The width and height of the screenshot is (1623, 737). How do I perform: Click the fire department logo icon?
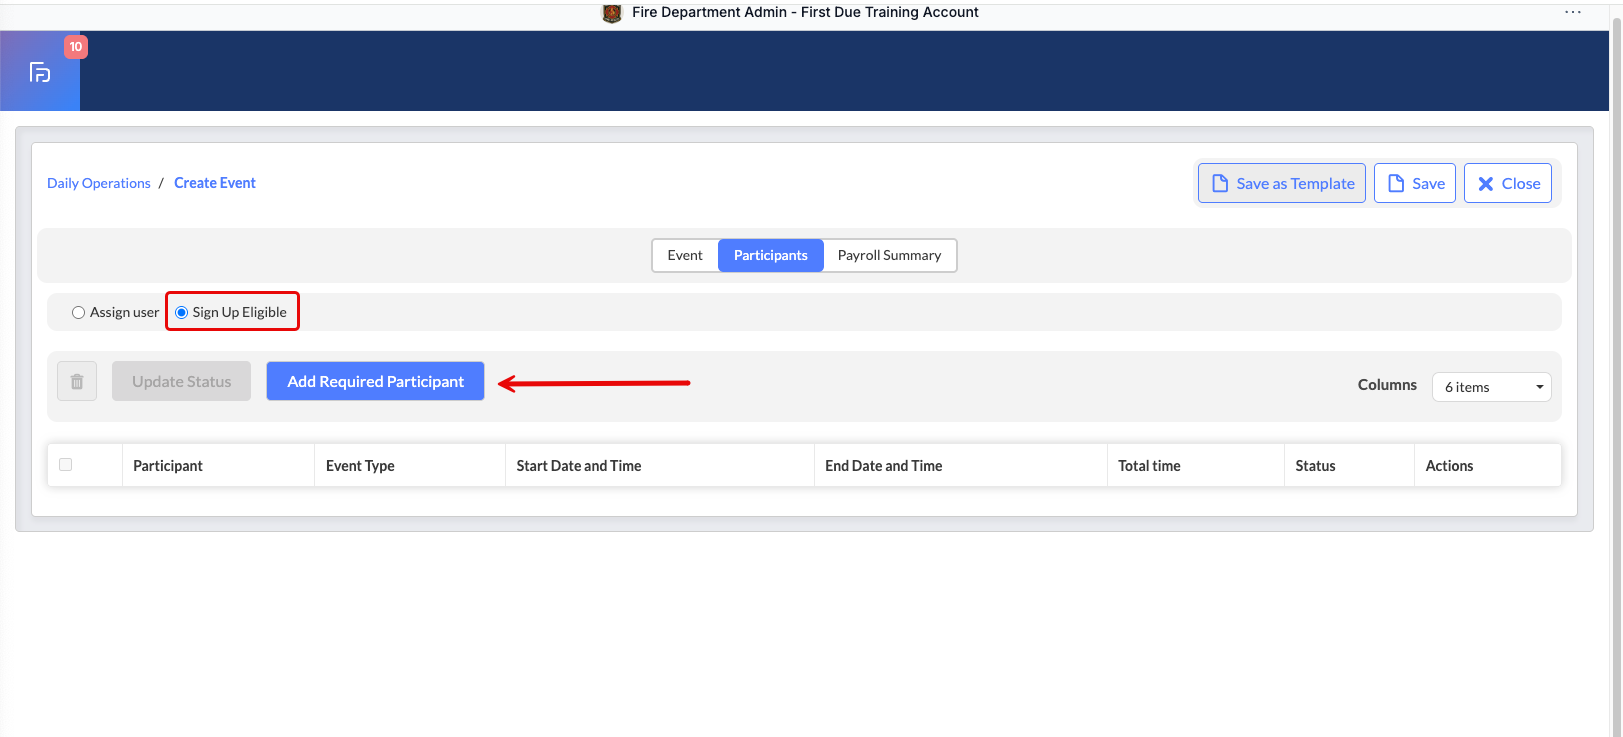click(612, 13)
